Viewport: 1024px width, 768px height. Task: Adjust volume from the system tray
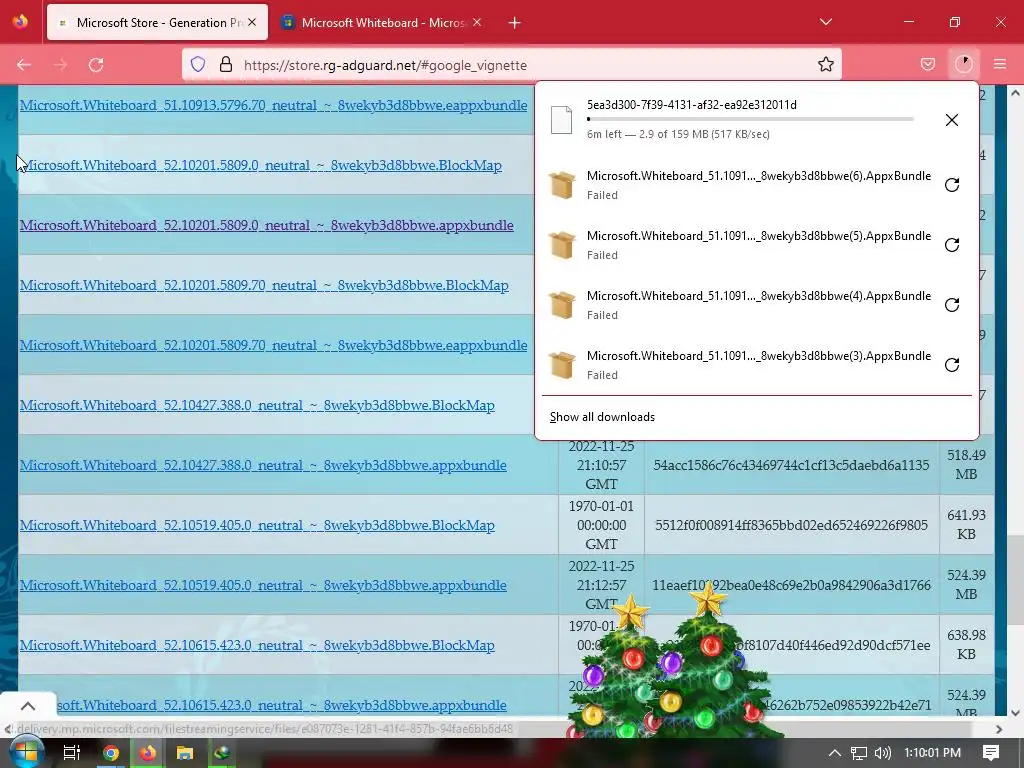[x=882, y=753]
